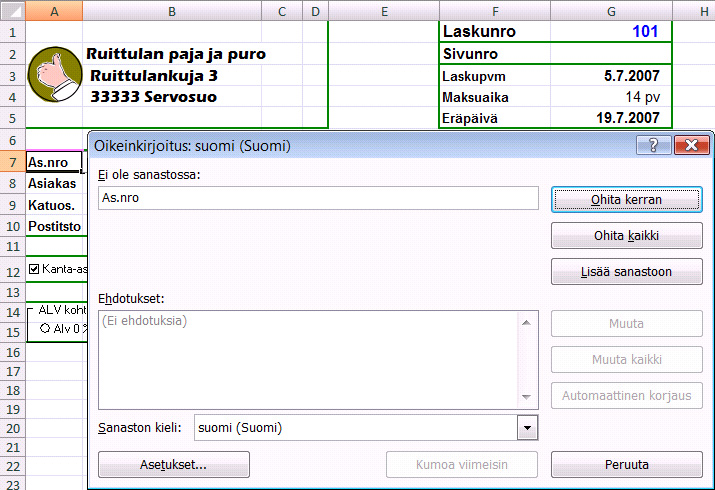Image resolution: width=715 pixels, height=490 pixels.
Task: Close the Oikeinkirjoitus dialog
Action: point(691,145)
